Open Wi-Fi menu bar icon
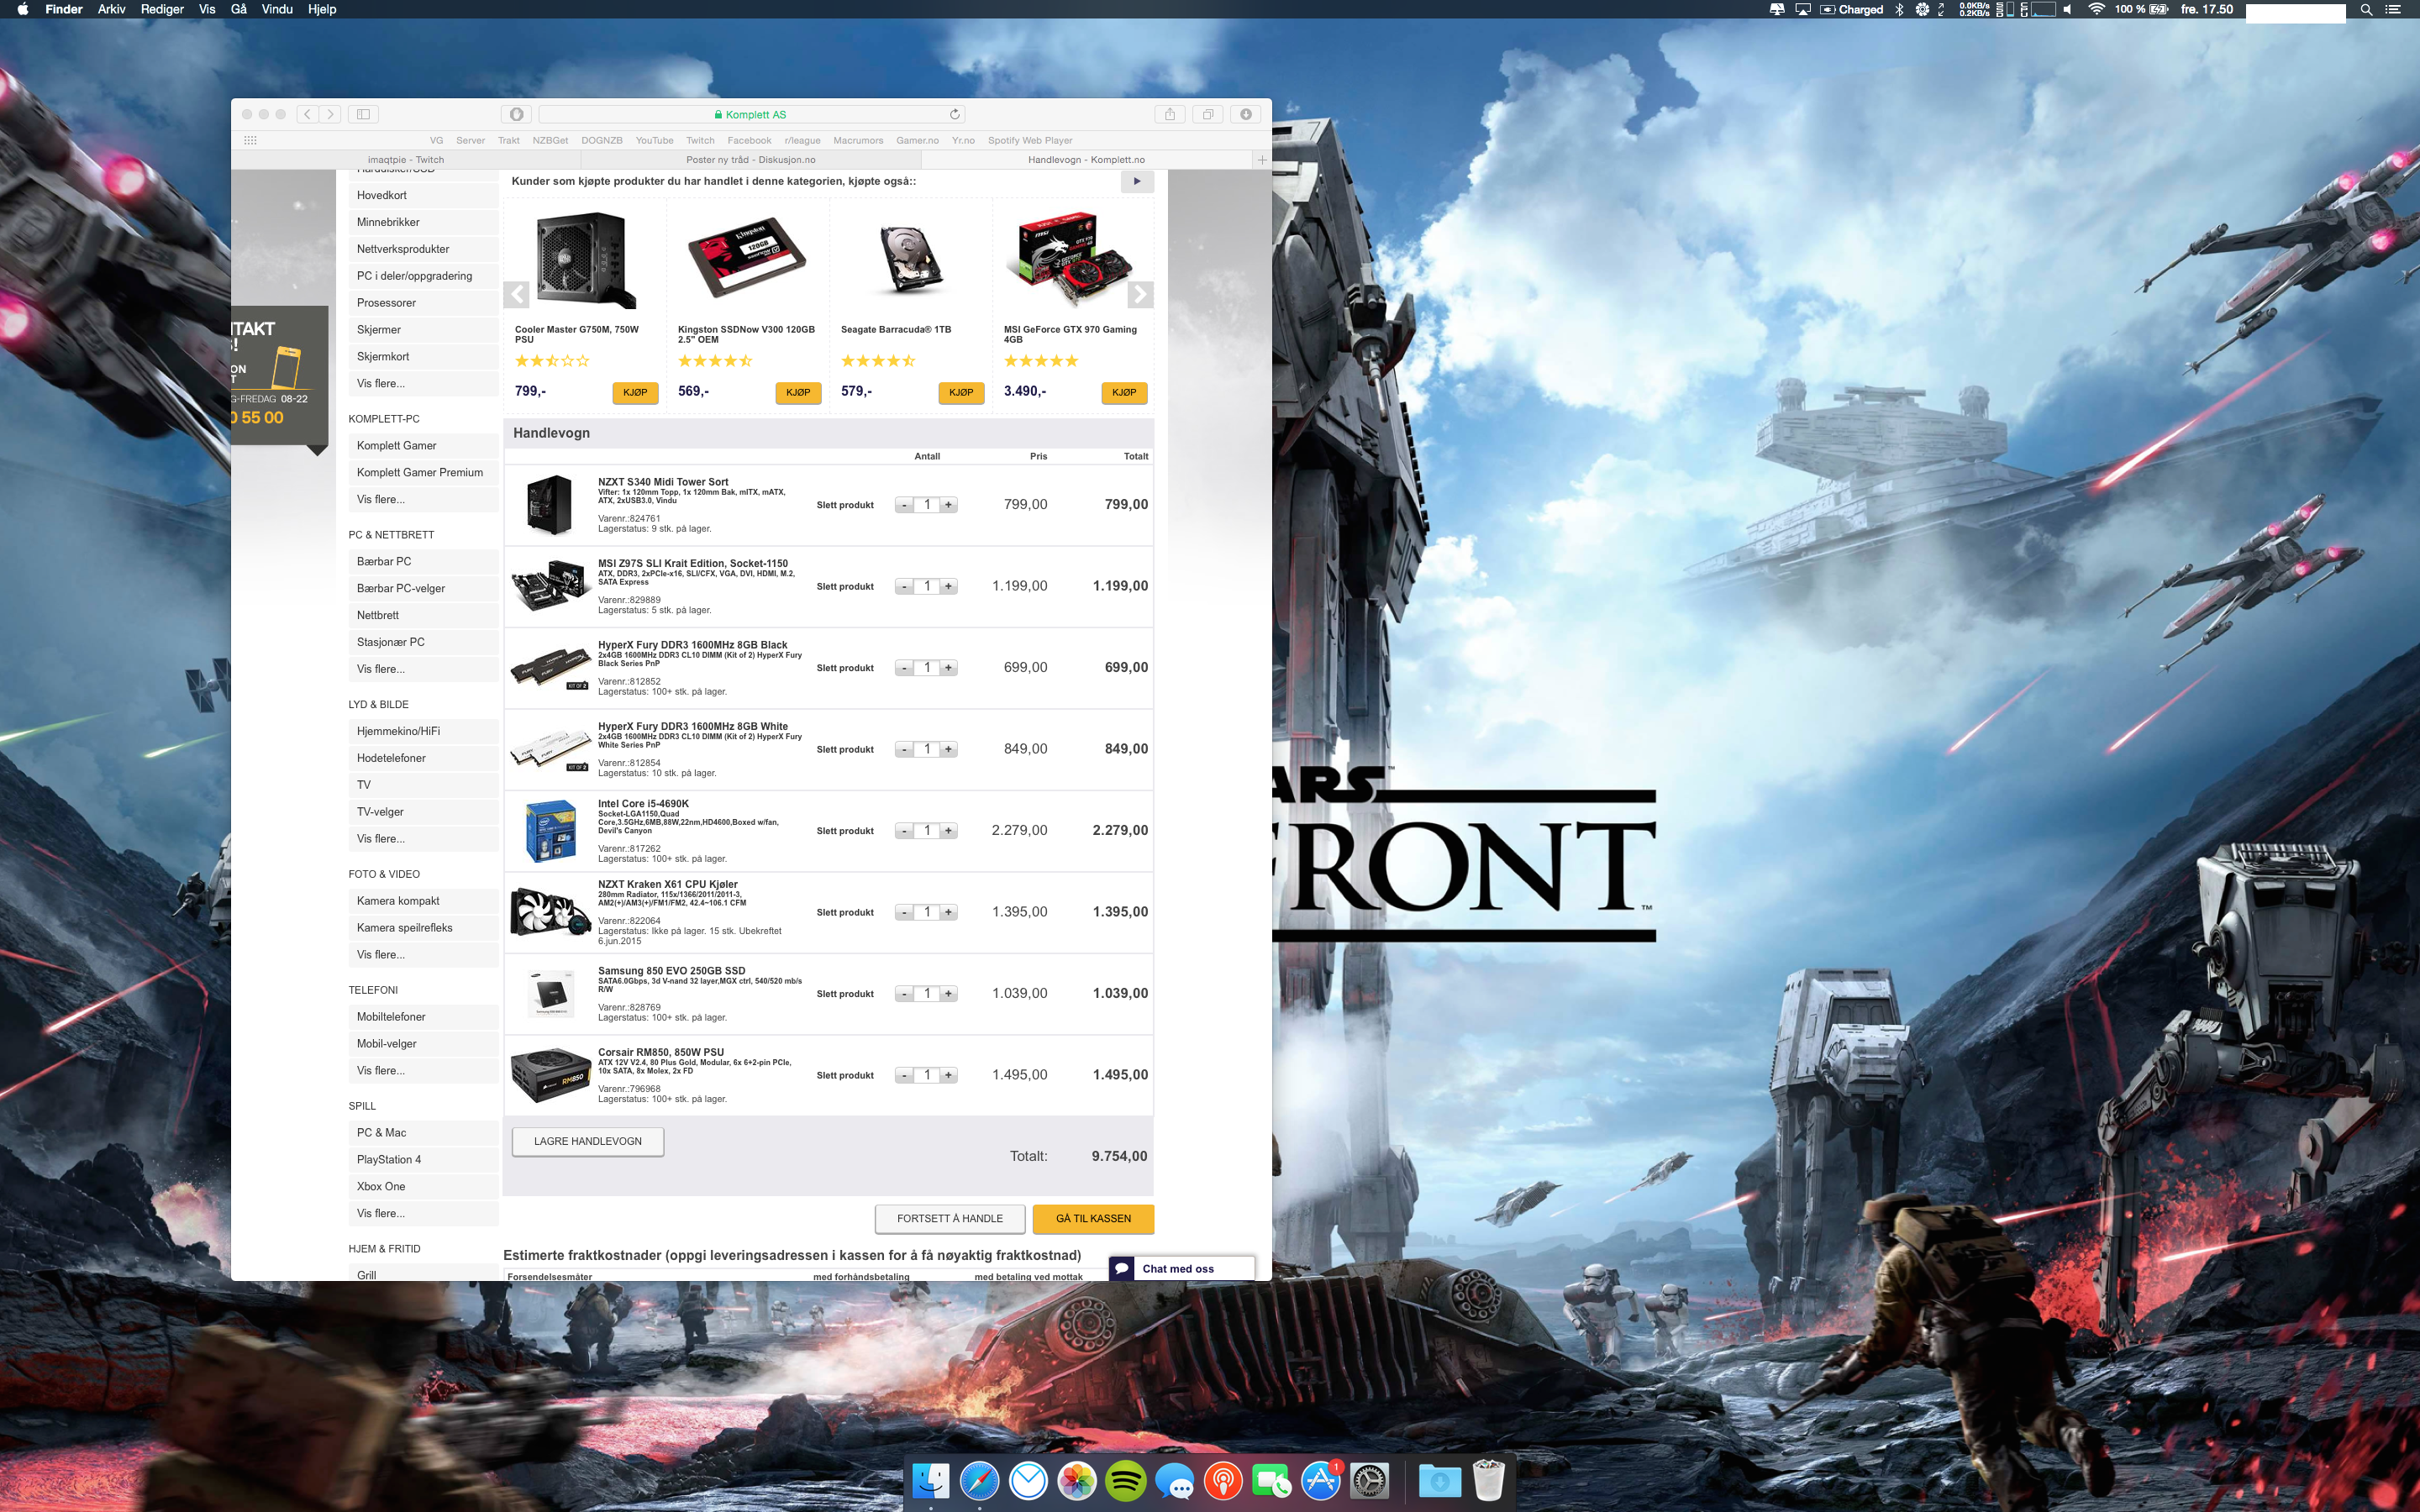 point(2096,10)
